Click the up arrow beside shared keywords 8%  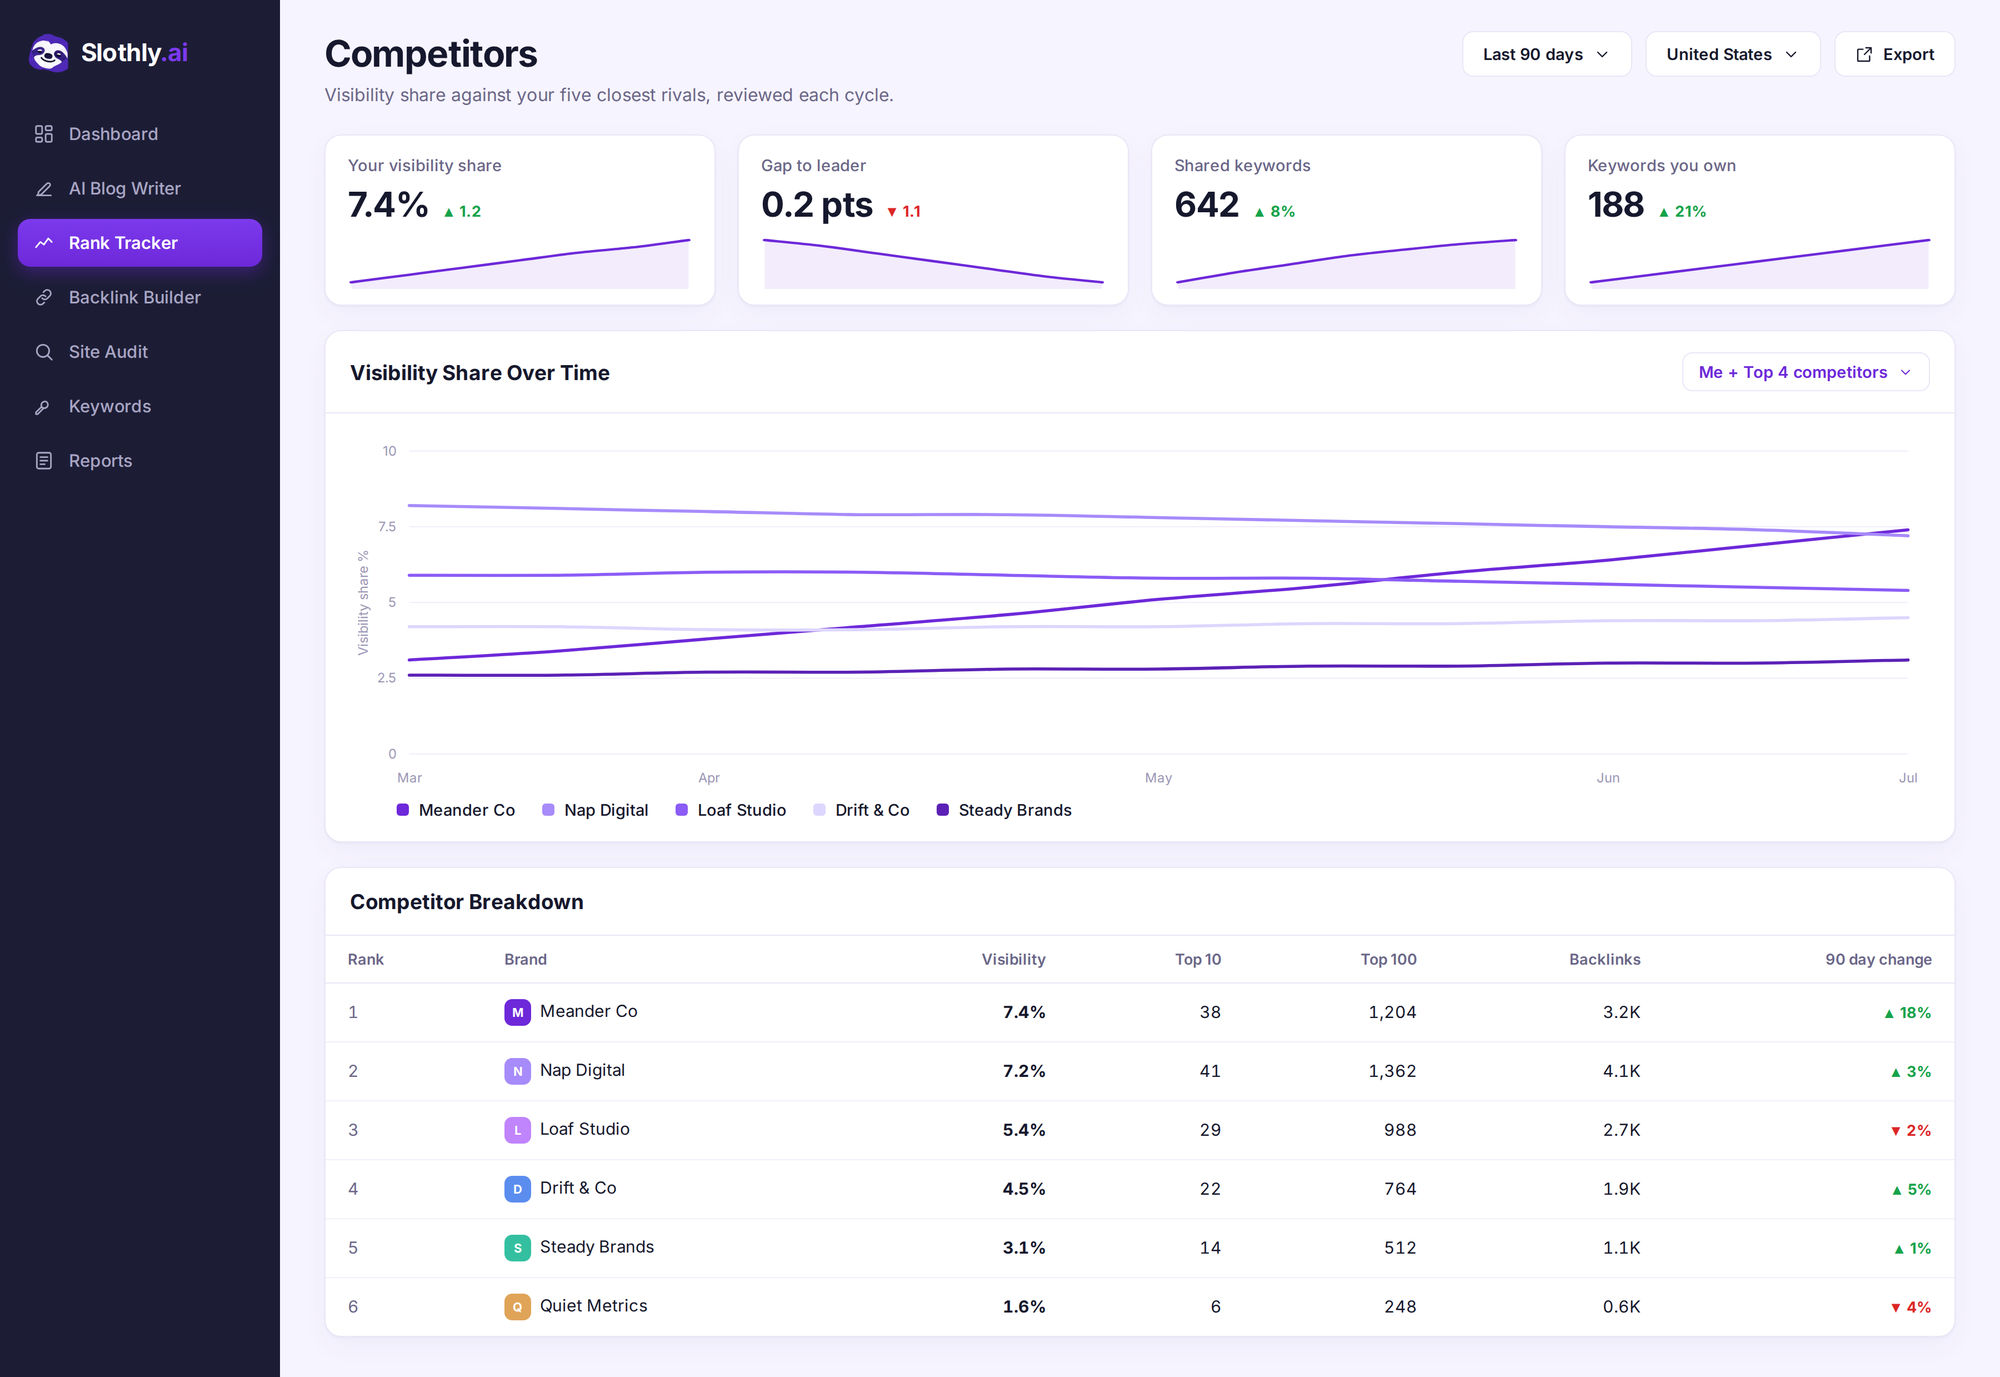click(x=1260, y=212)
